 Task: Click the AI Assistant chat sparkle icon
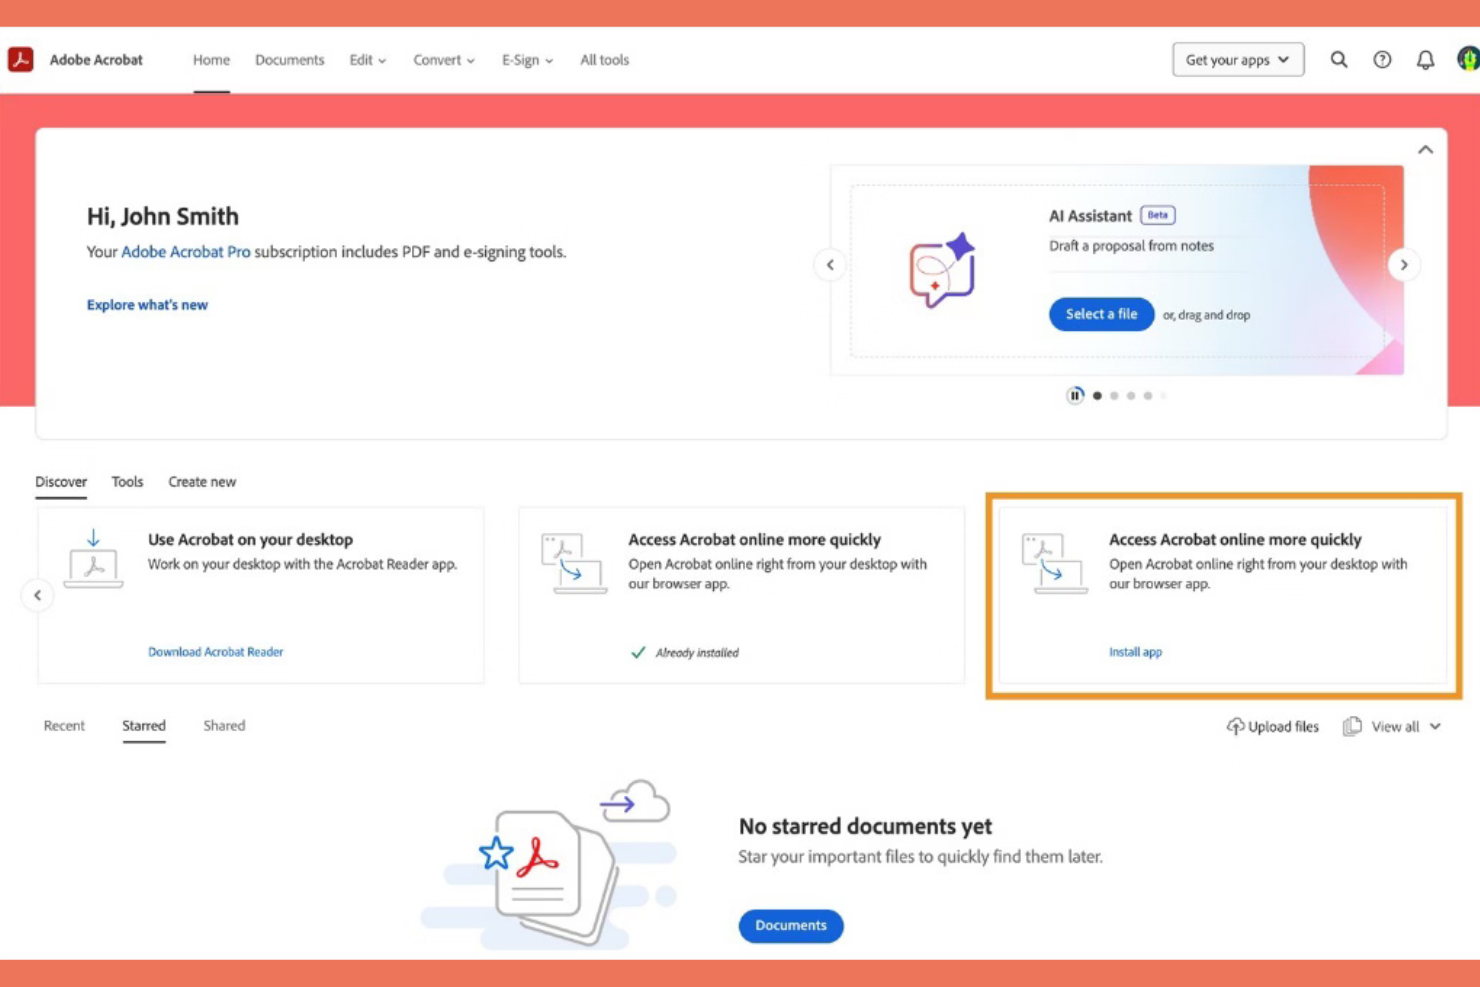(x=942, y=270)
